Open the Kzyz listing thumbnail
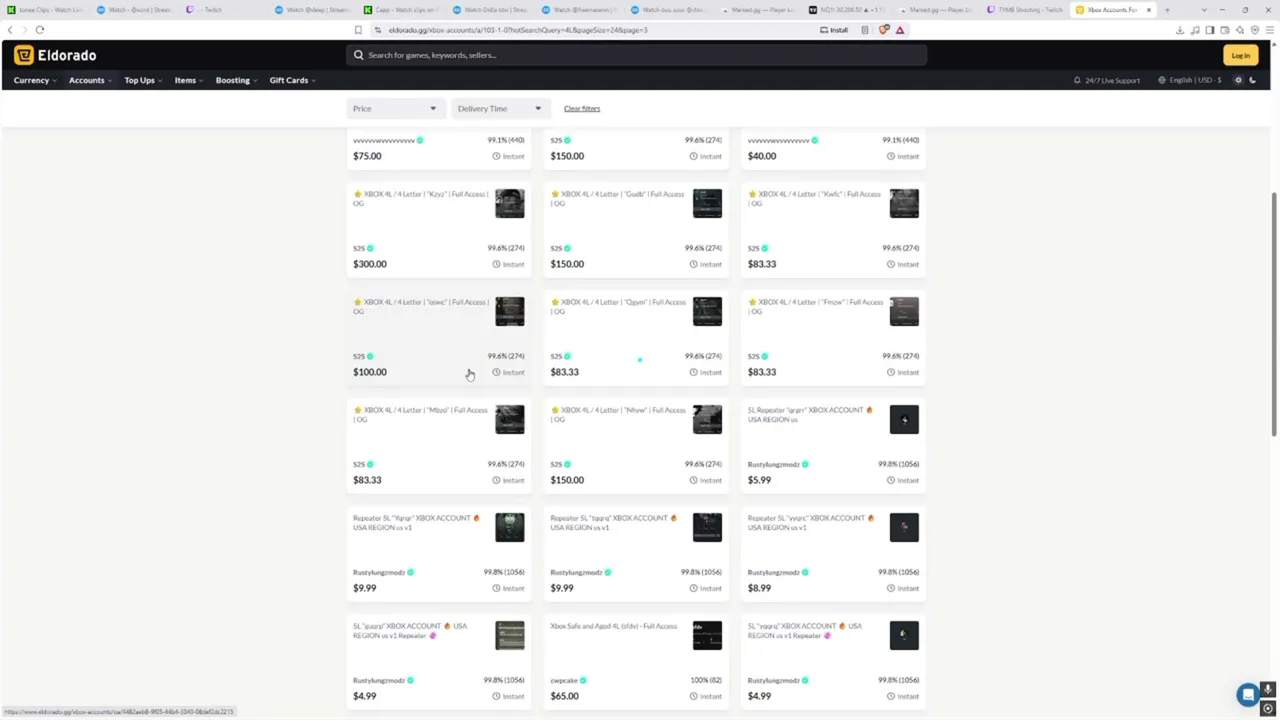Screen dimensions: 1280x720 point(509,203)
